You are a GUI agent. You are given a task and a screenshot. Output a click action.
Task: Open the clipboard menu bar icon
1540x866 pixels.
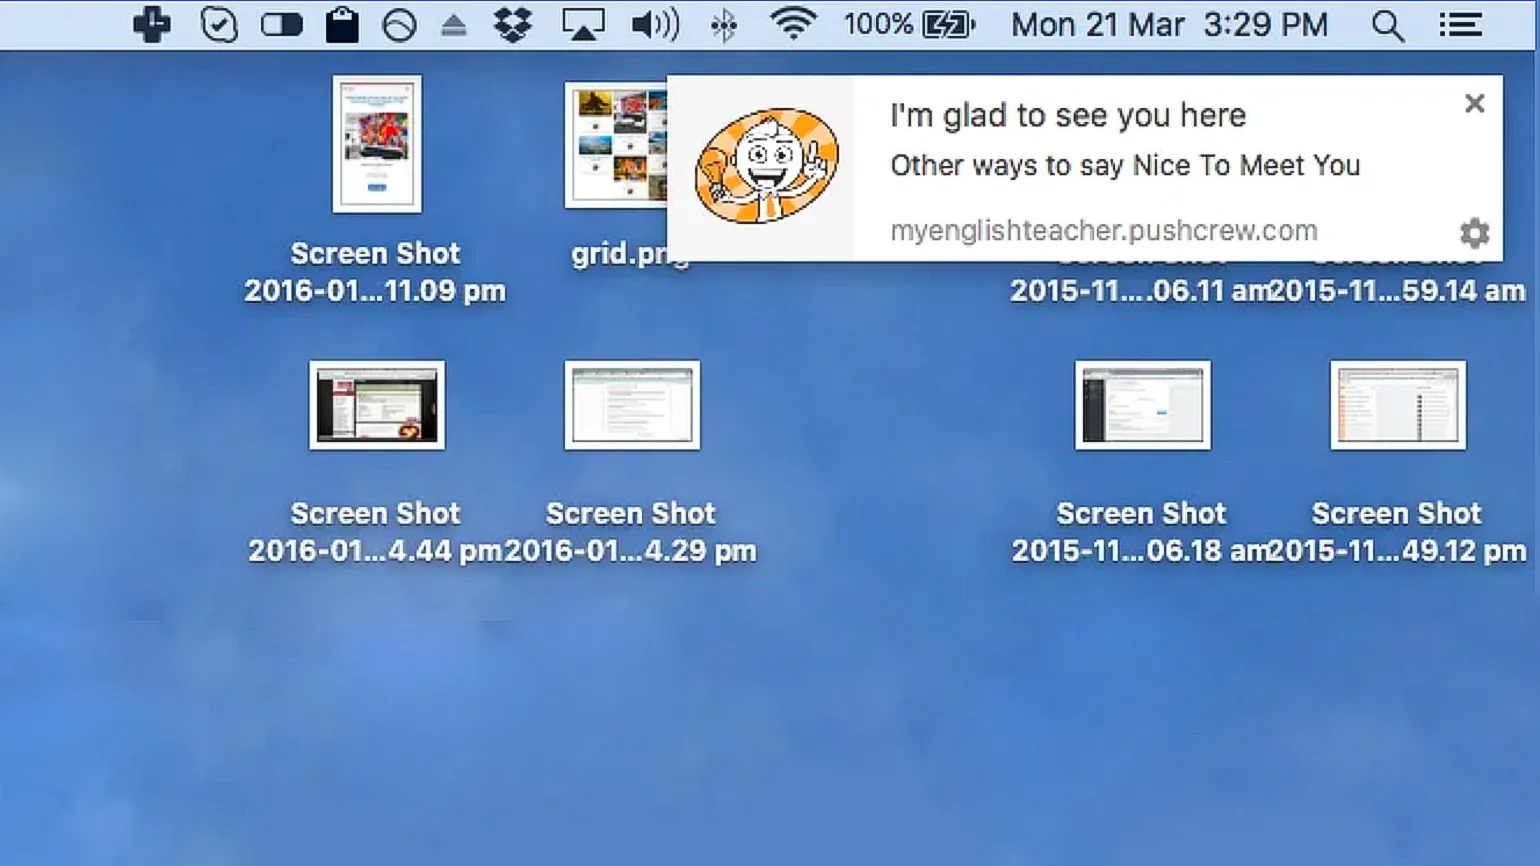(x=342, y=25)
